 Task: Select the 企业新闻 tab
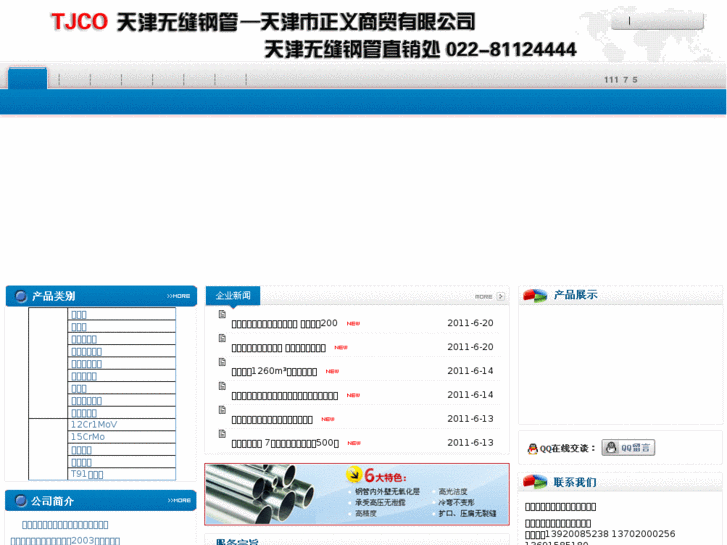point(233,295)
